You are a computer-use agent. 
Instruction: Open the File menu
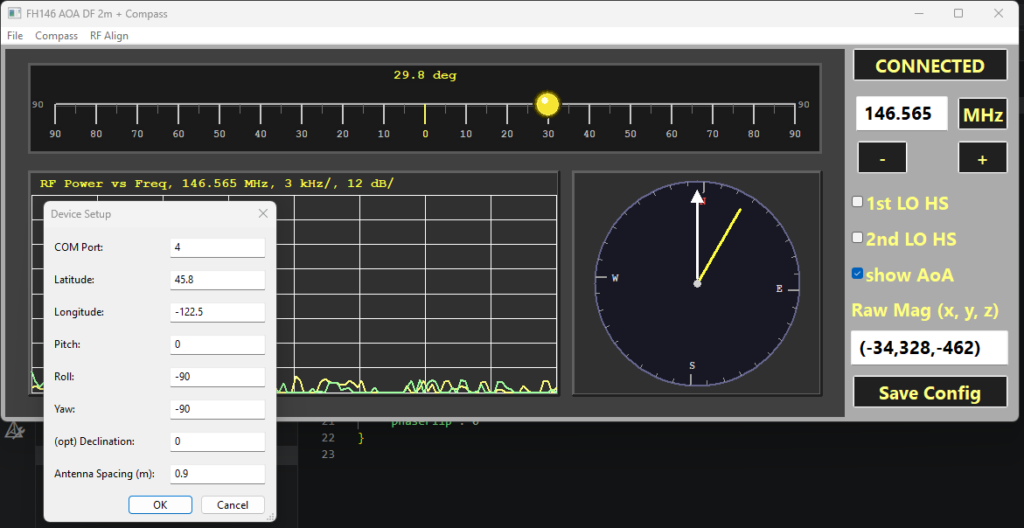pyautogui.click(x=15, y=36)
